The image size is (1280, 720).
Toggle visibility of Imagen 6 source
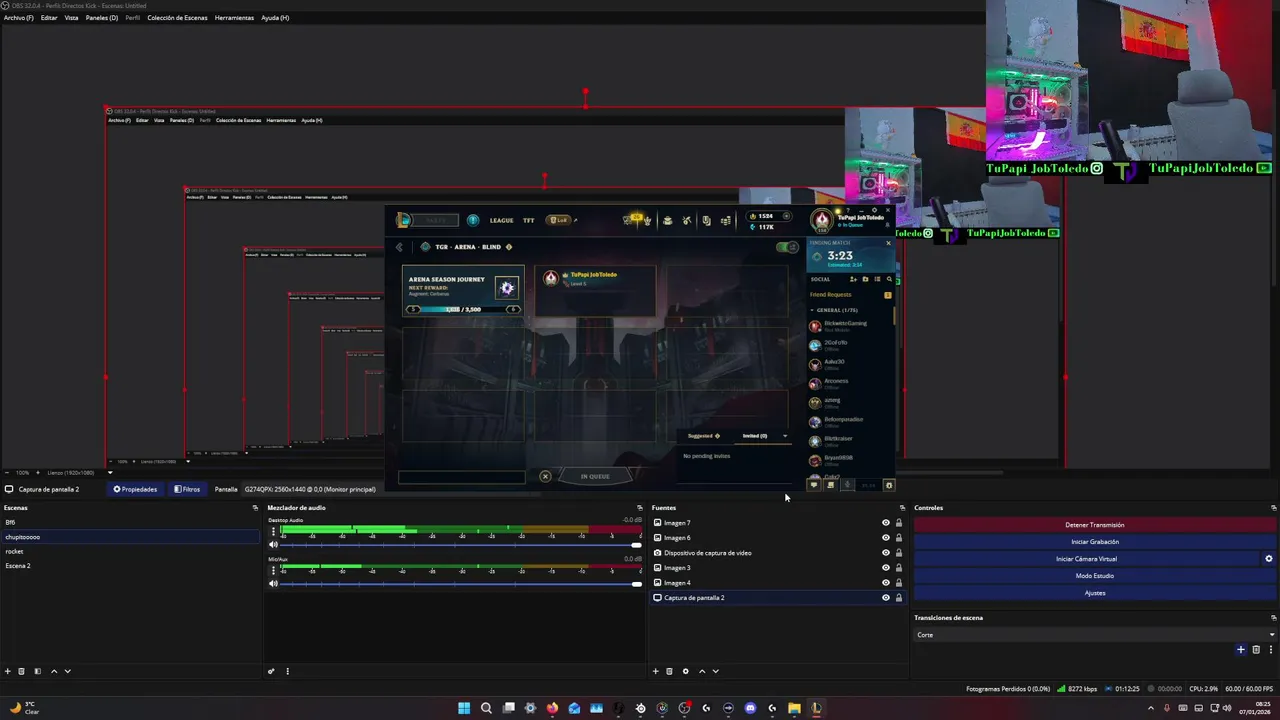point(885,538)
